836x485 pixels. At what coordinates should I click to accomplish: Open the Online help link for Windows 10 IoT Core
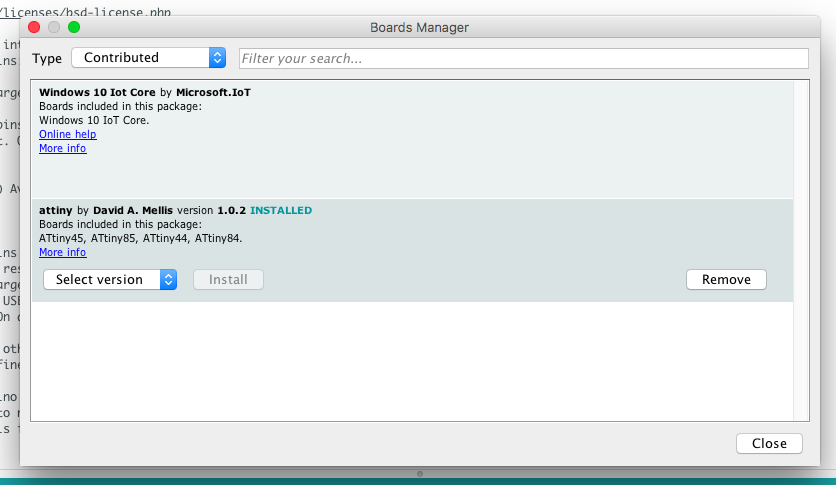pos(68,134)
